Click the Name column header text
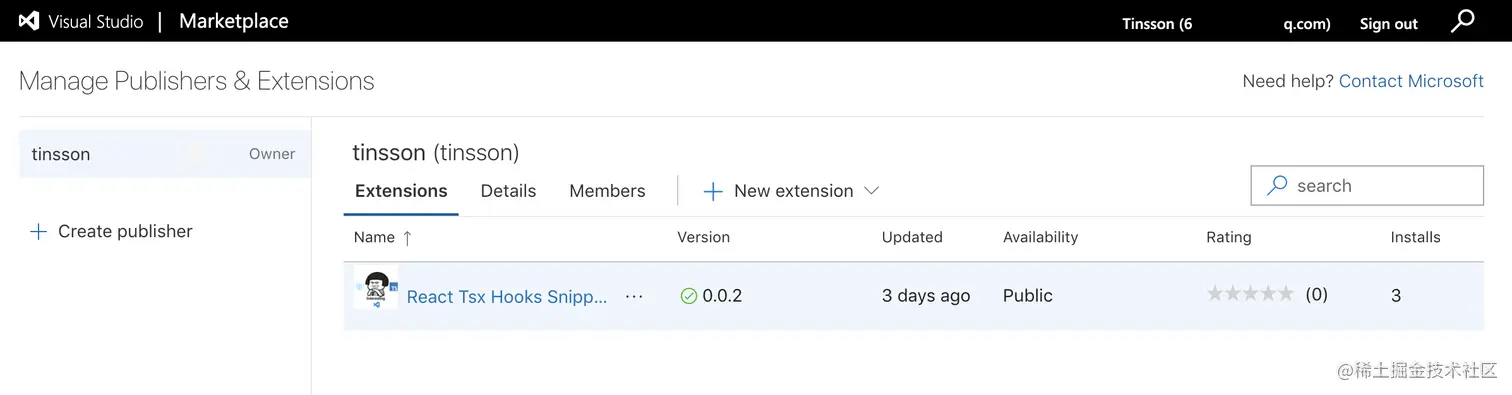The width and height of the screenshot is (1512, 395). pos(374,237)
